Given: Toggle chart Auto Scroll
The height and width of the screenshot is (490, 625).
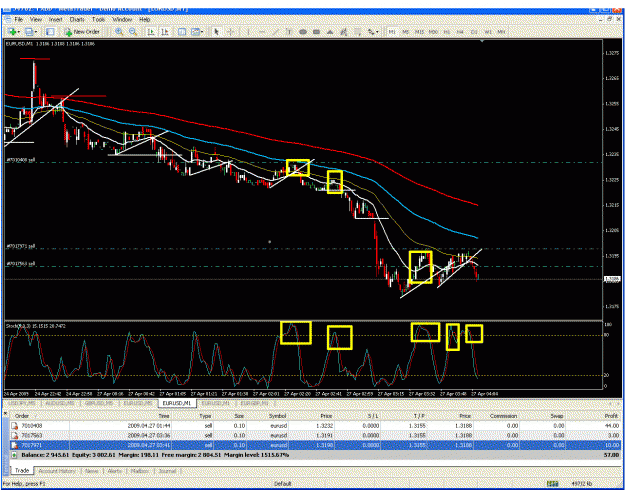Looking at the screenshot, I should pos(151,31).
